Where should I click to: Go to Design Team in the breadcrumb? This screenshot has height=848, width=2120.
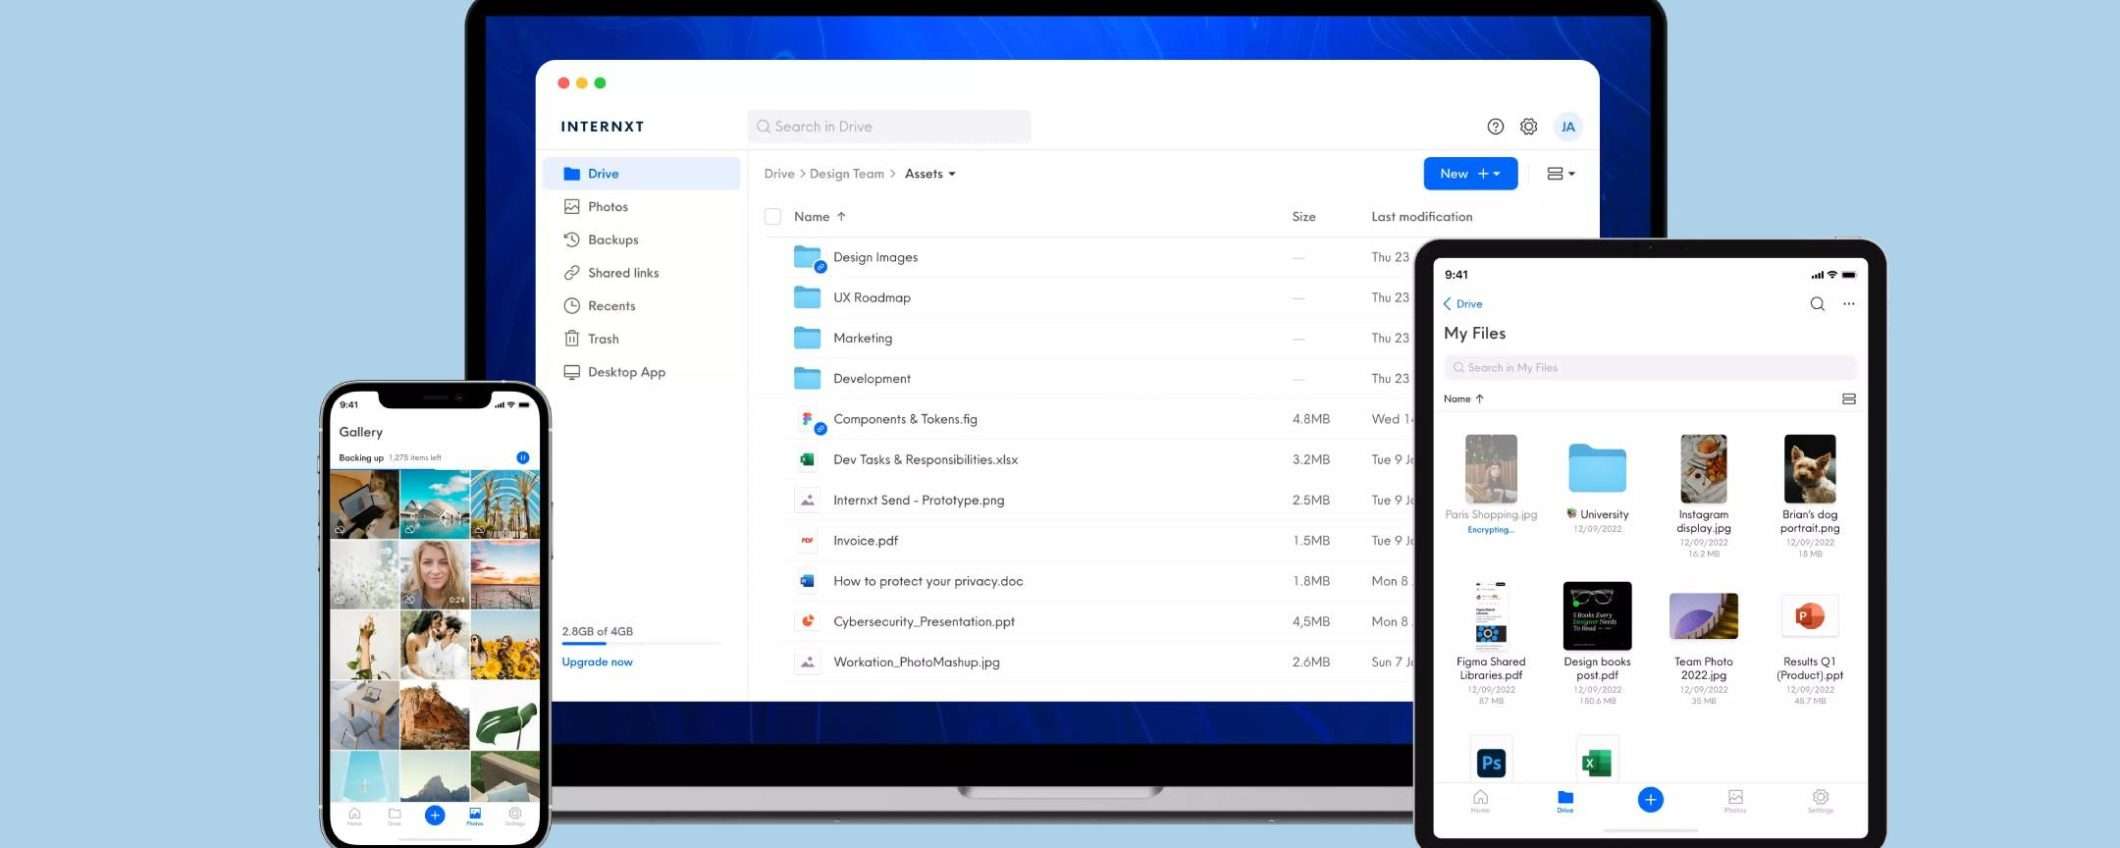[x=847, y=174]
